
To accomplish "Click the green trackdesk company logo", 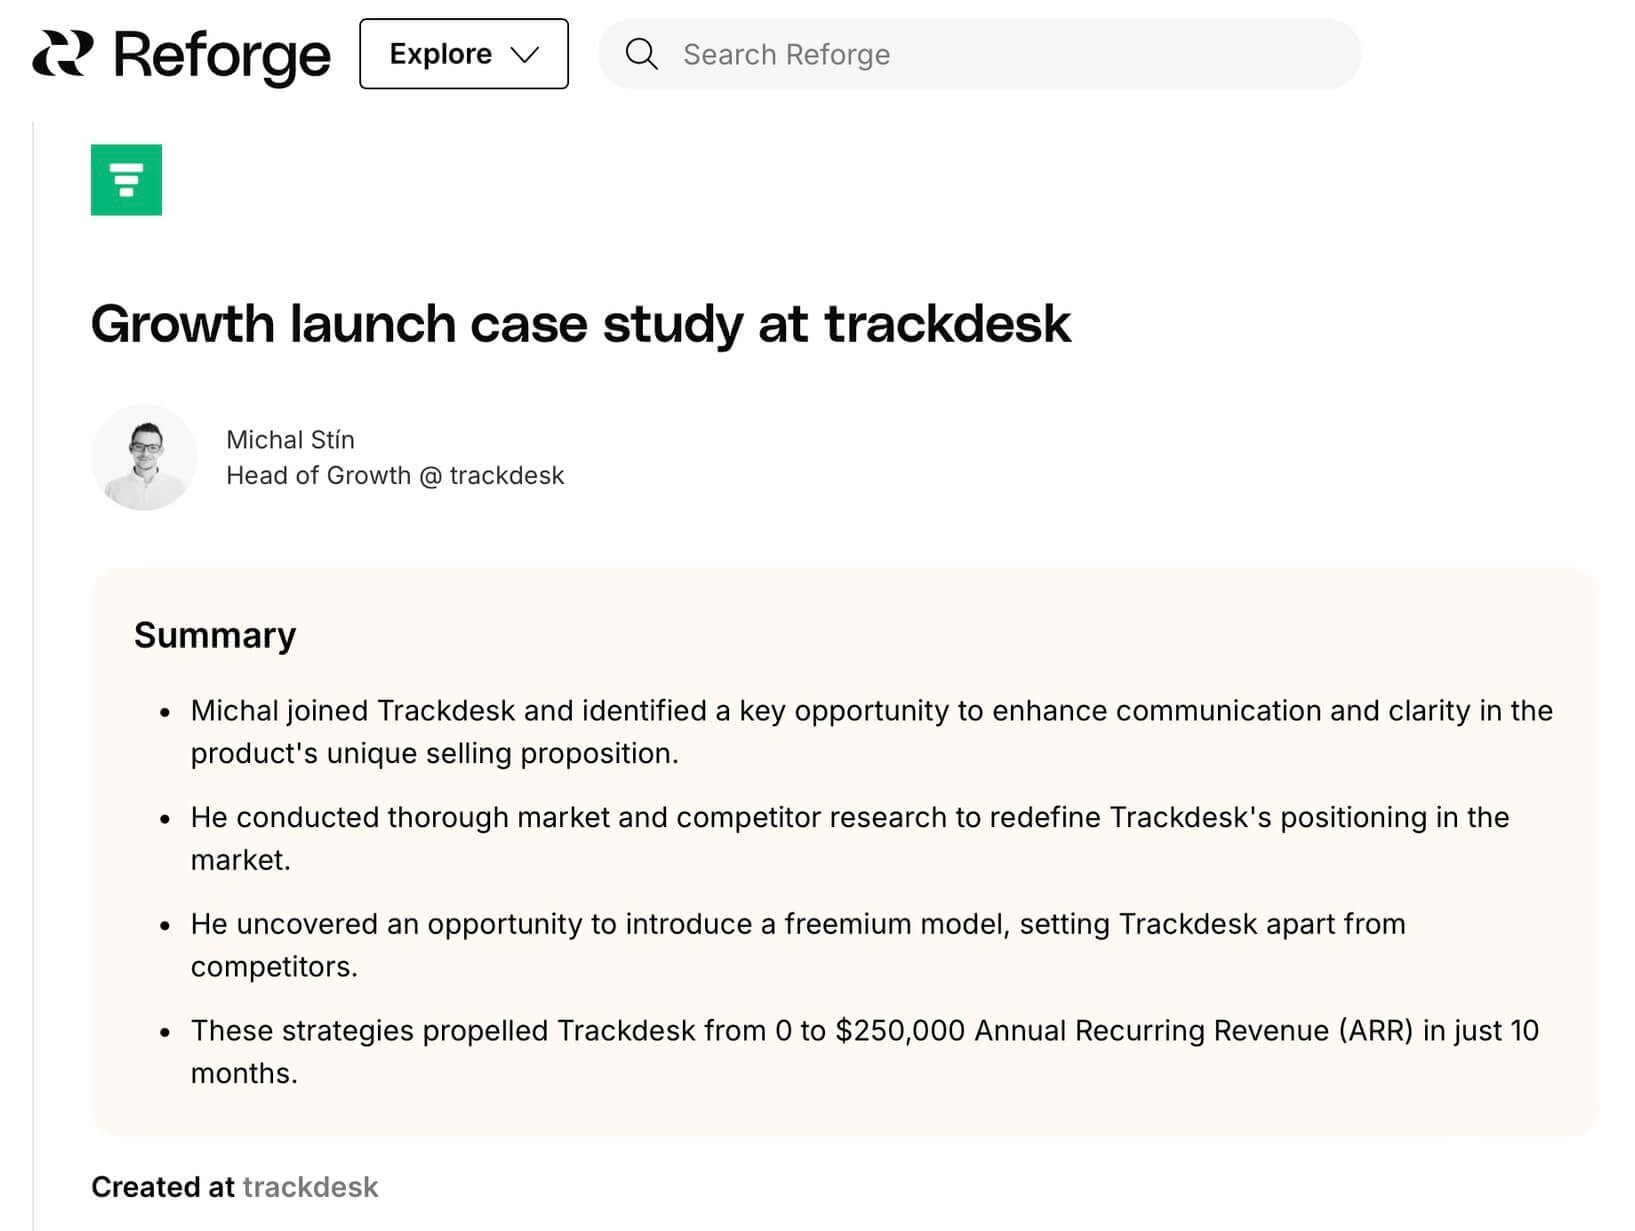I will coord(126,180).
